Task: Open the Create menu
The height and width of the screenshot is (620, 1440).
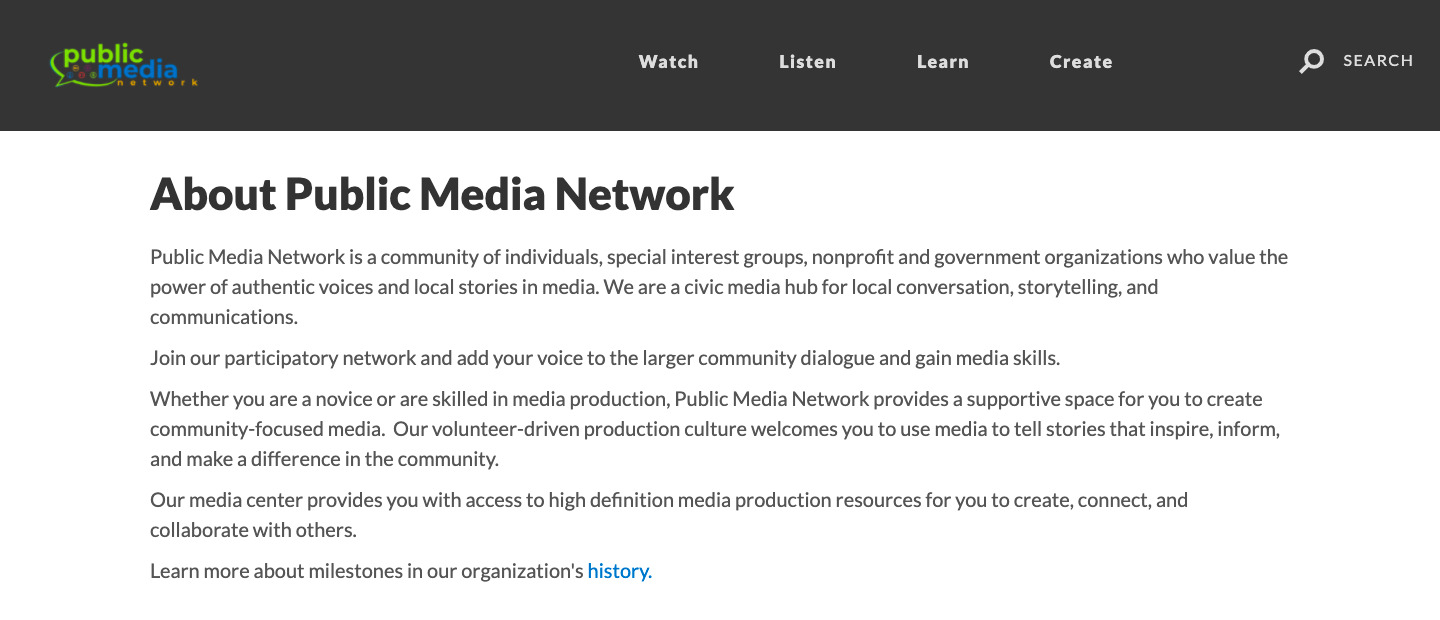Action: click(x=1081, y=62)
